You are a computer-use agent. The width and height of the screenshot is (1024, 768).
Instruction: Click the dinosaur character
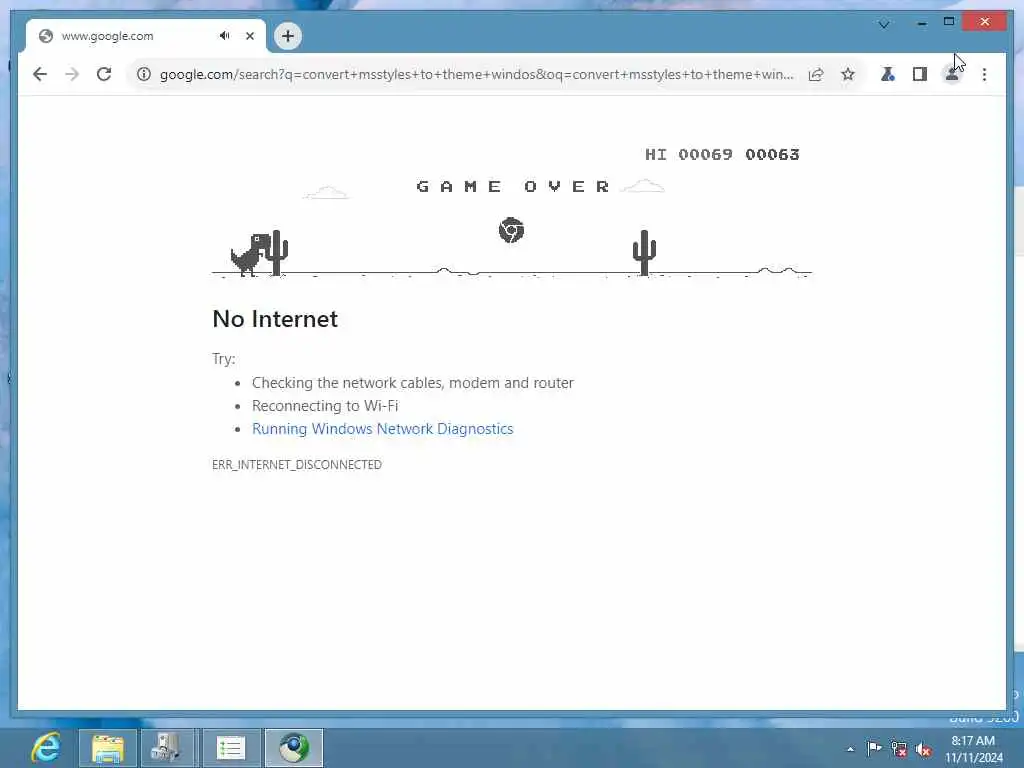(250, 254)
